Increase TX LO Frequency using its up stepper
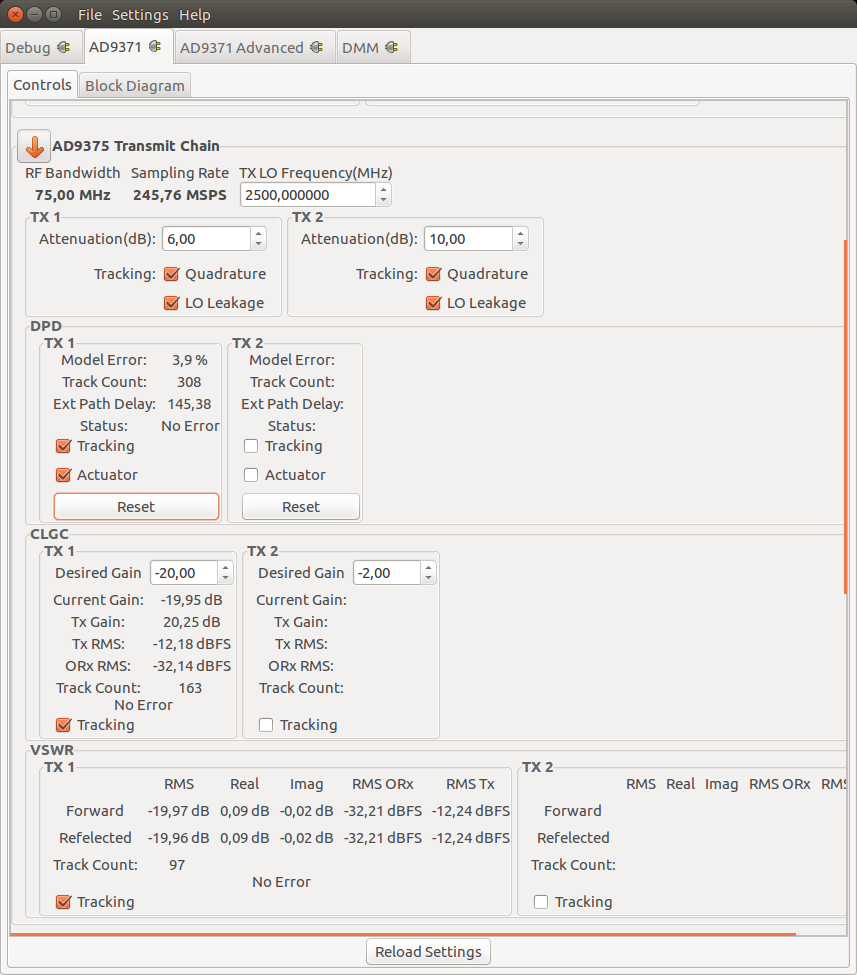Image resolution: width=857 pixels, height=975 pixels. pyautogui.click(x=383, y=189)
